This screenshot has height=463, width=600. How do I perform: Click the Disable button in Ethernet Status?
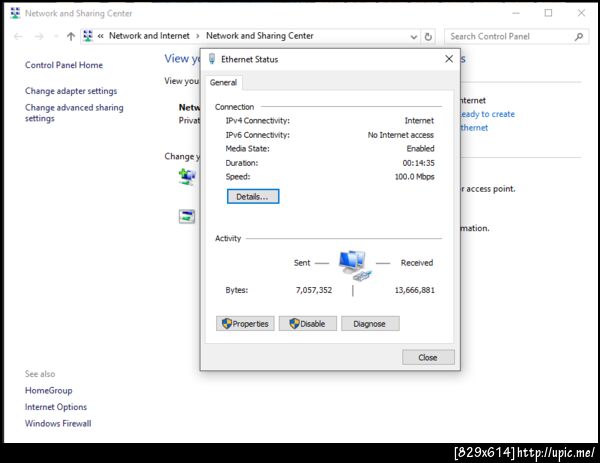coord(308,324)
